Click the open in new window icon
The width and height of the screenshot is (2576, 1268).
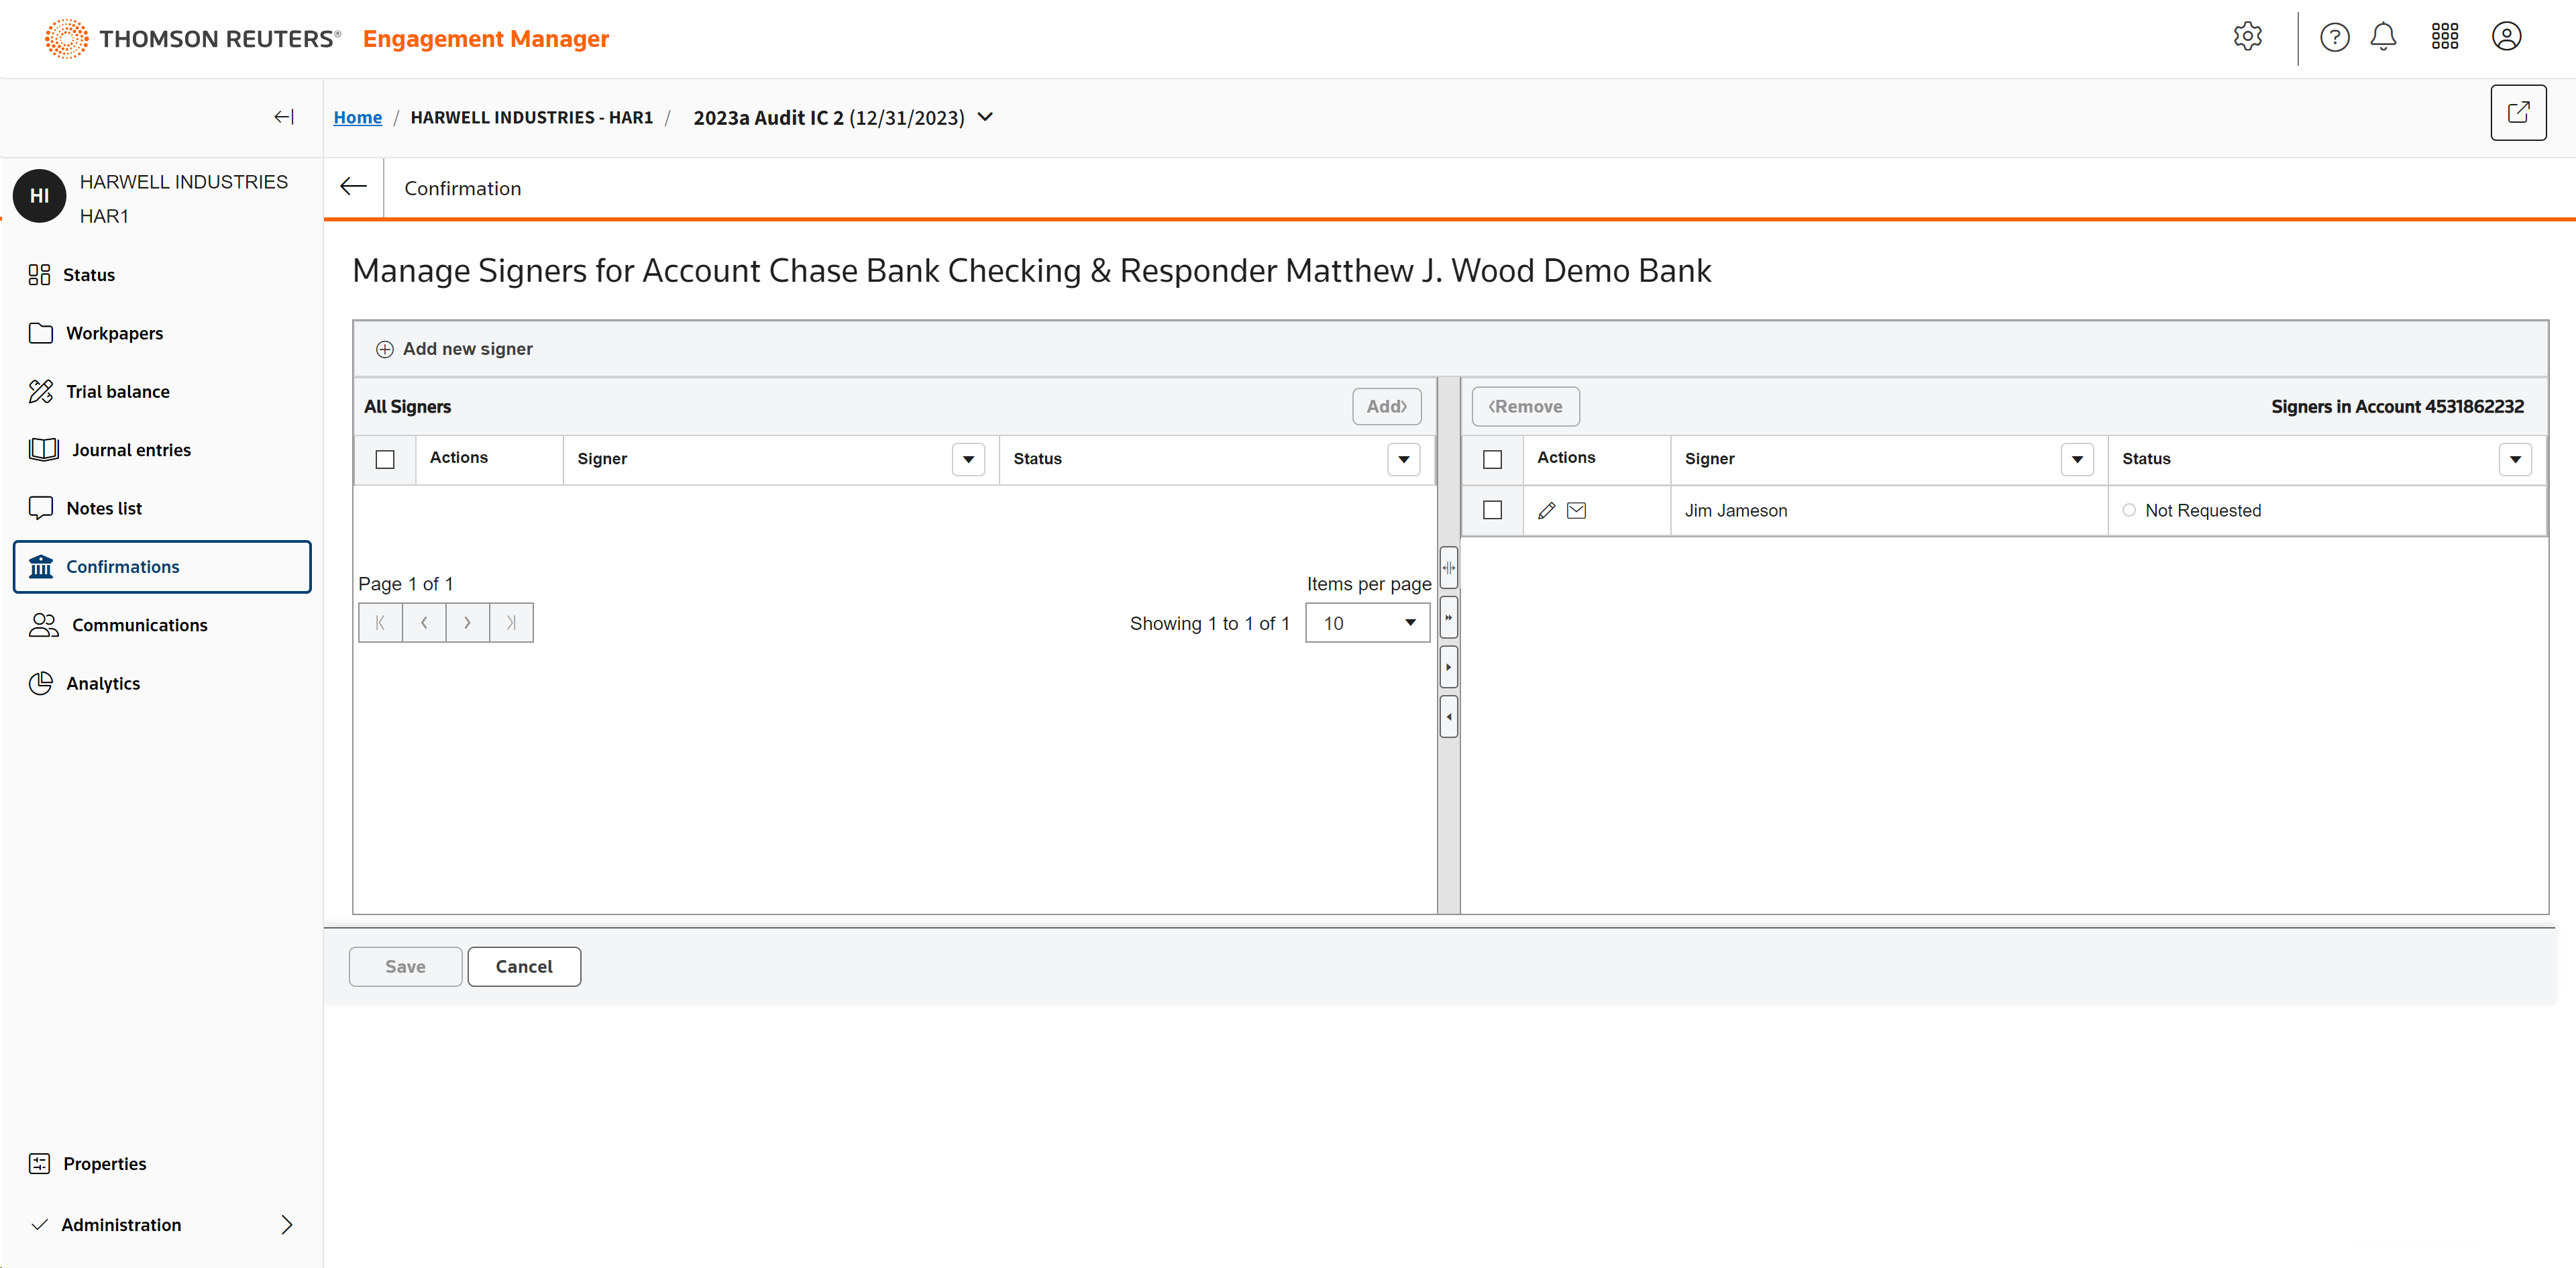click(2517, 113)
